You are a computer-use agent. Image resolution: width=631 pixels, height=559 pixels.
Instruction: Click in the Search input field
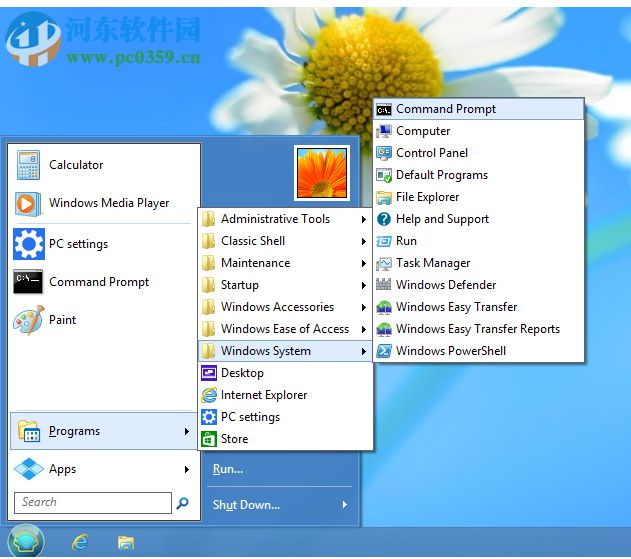pos(93,503)
